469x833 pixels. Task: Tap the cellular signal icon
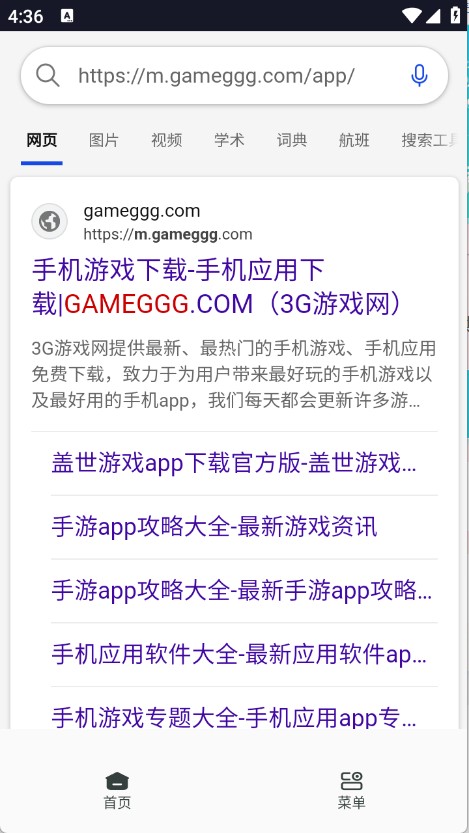(x=433, y=15)
